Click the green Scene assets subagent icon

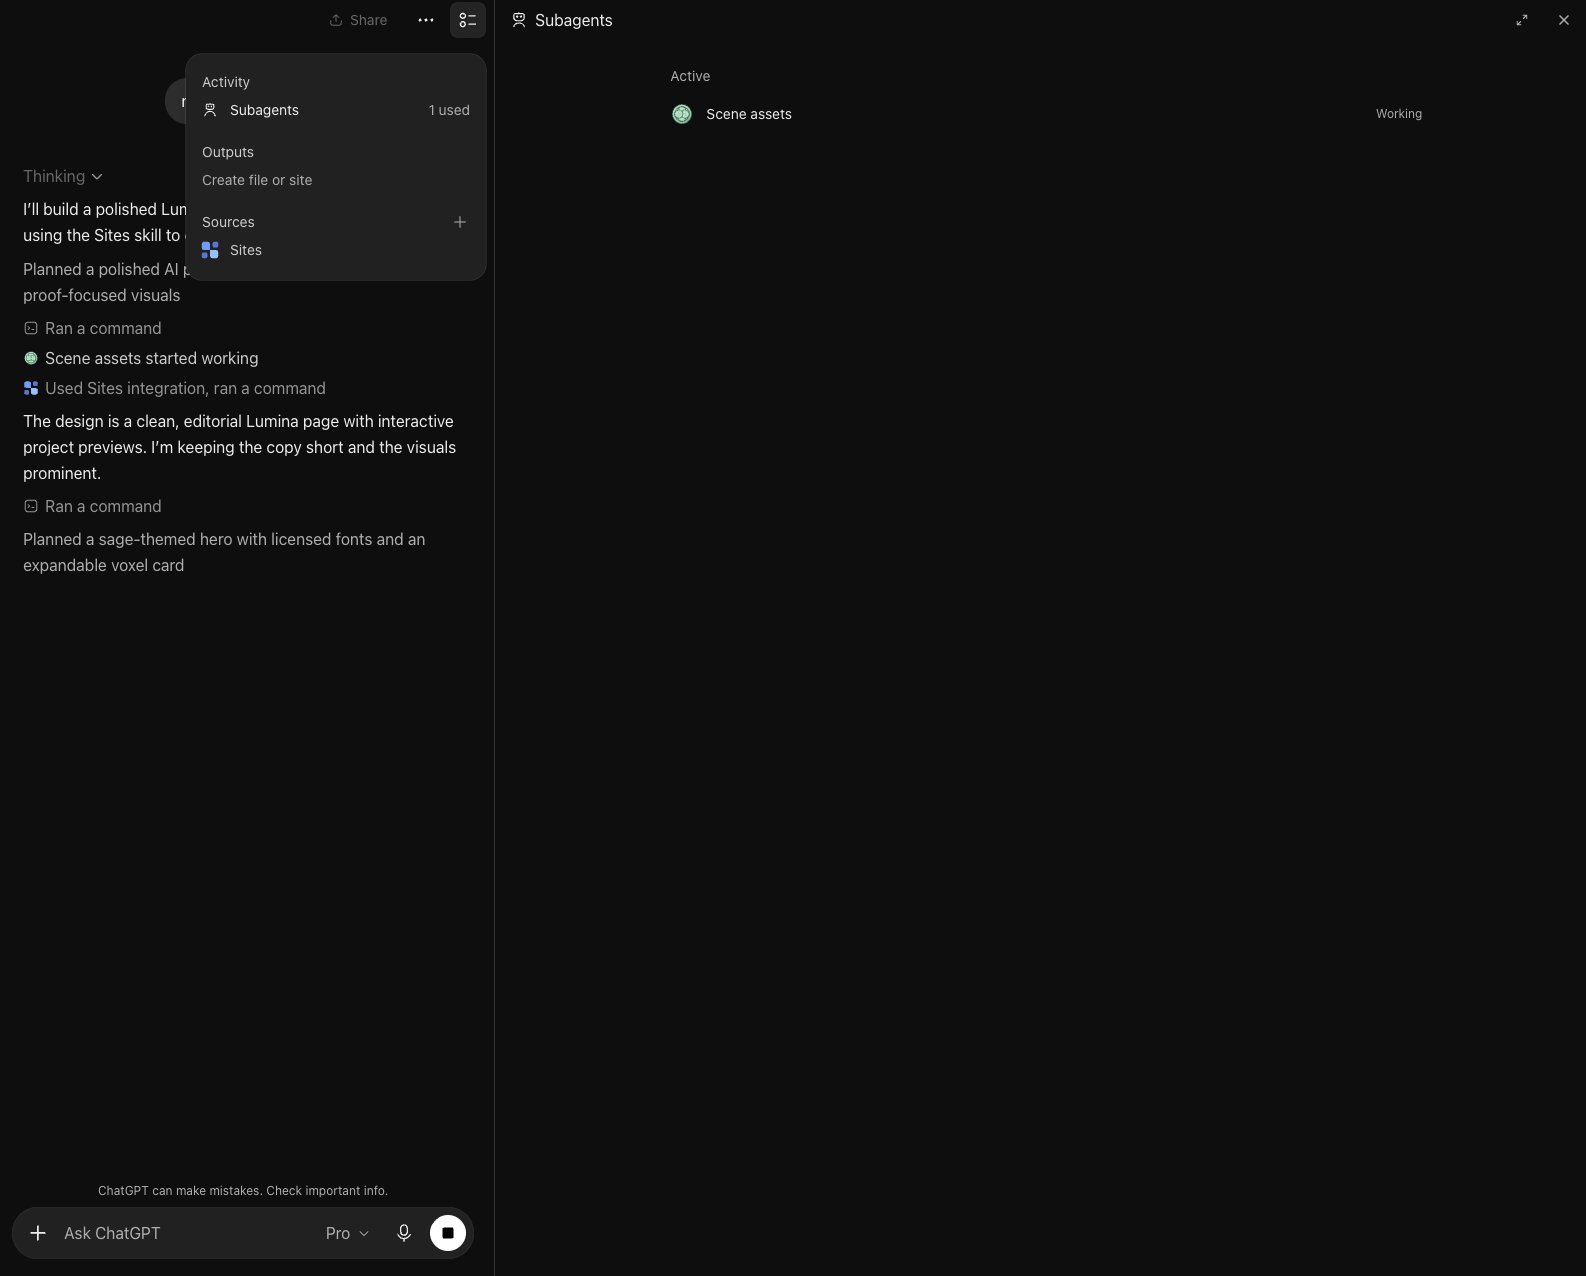click(x=682, y=114)
